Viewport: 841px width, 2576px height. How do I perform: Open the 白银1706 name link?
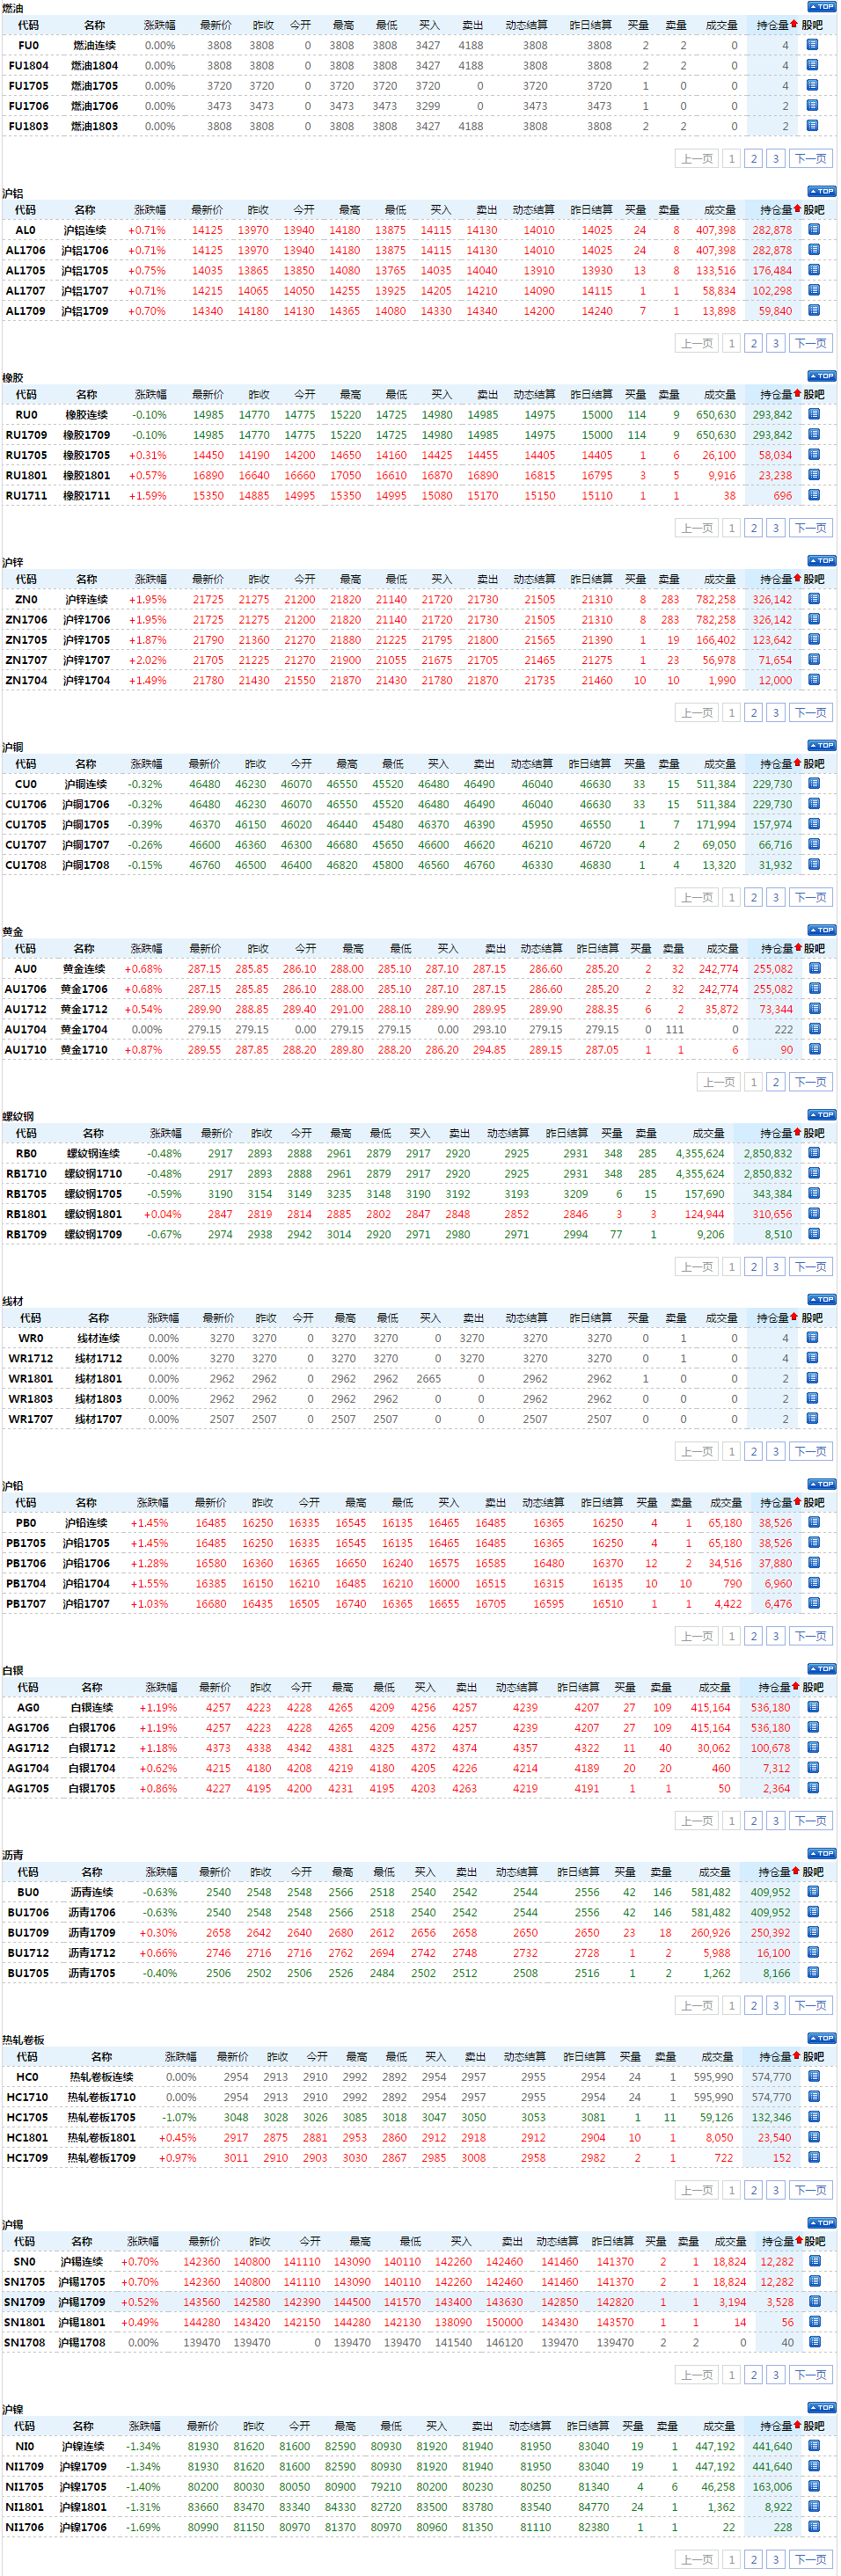coord(92,1728)
